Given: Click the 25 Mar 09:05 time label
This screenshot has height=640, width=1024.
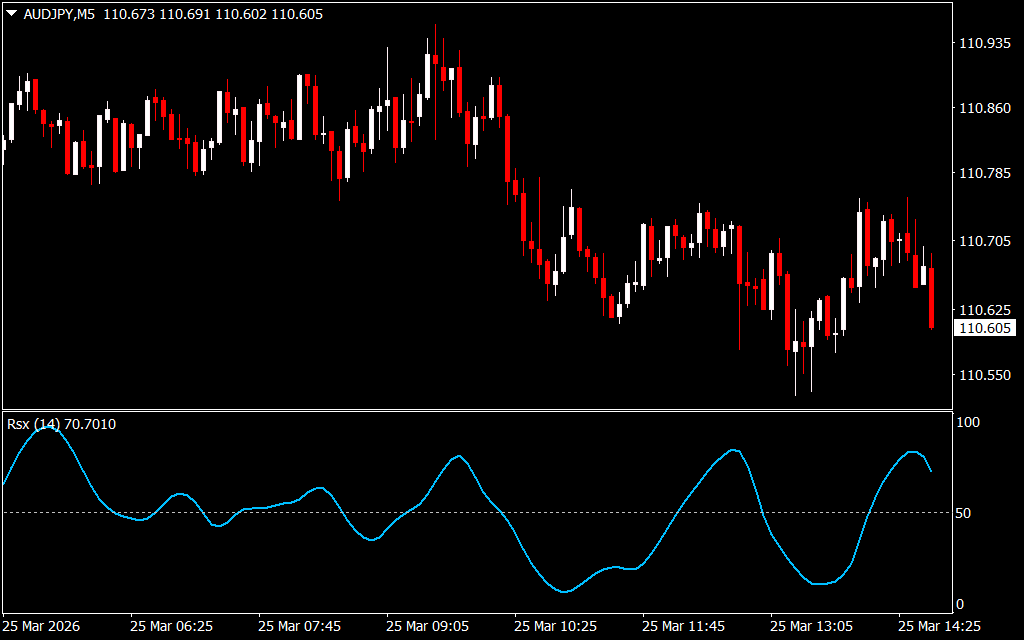Looking at the screenshot, I should click(x=428, y=626).
